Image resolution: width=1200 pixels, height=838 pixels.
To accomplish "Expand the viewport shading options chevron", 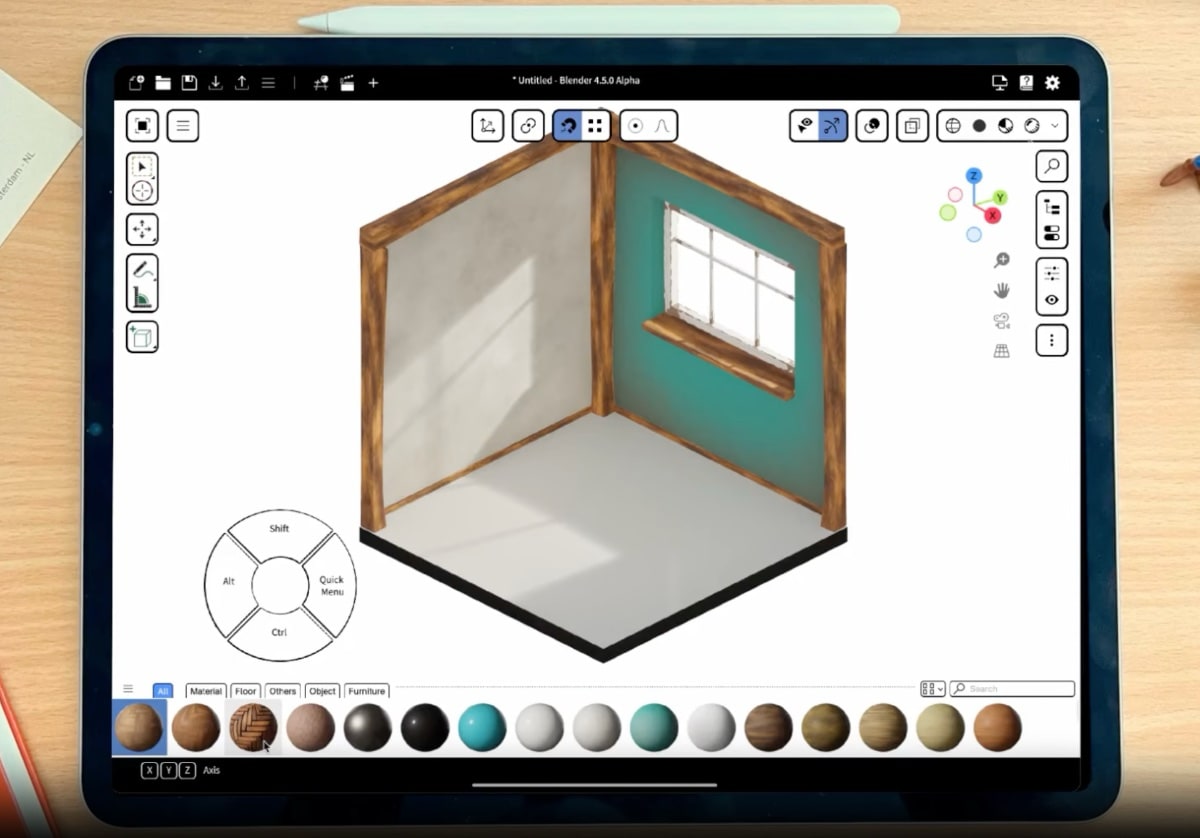I will click(x=1055, y=126).
